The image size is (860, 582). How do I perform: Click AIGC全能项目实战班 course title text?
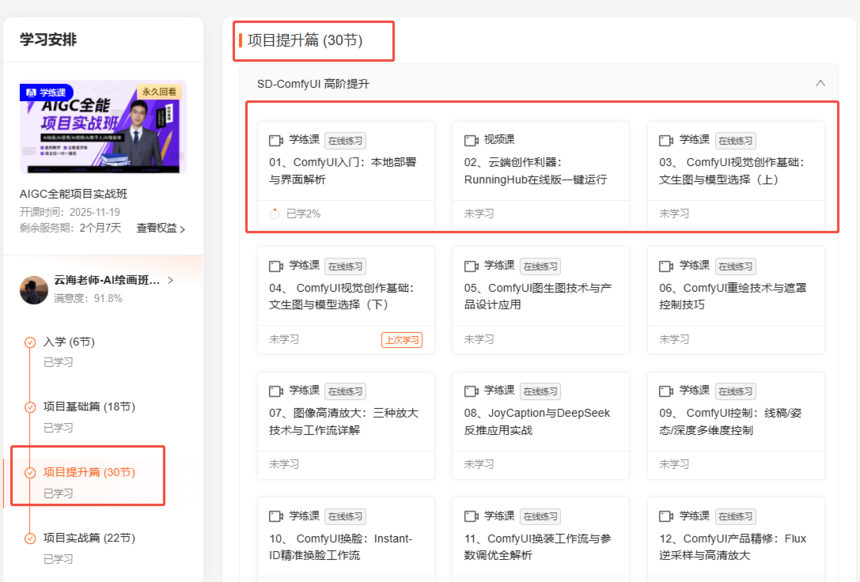pos(73,194)
